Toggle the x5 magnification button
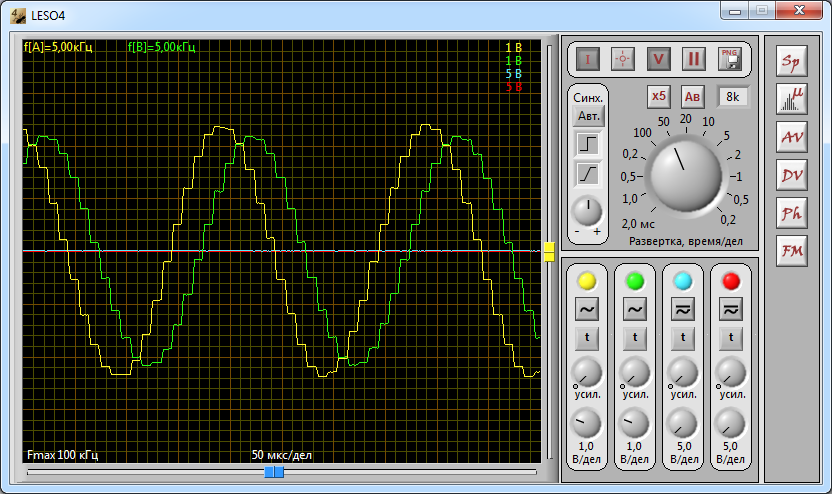Viewport: 832px width, 494px height. [658, 97]
